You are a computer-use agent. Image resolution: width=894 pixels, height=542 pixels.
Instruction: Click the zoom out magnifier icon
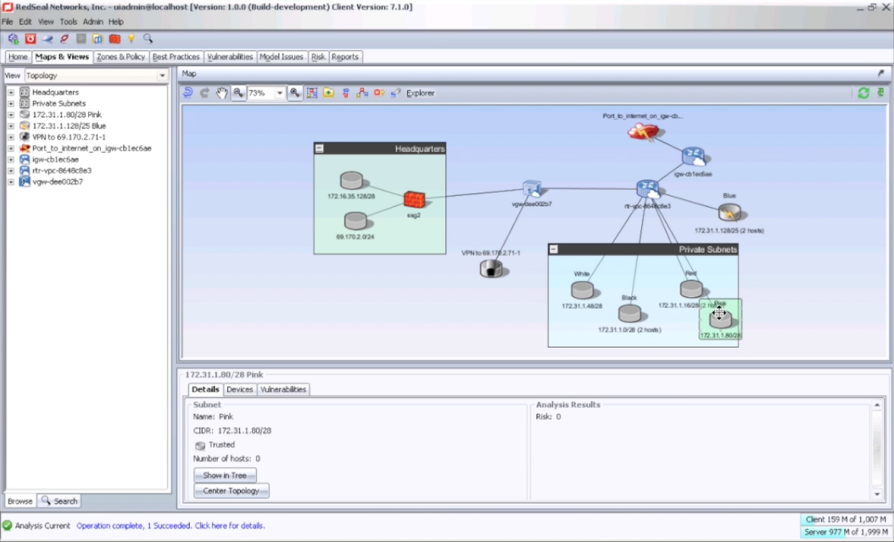point(238,93)
